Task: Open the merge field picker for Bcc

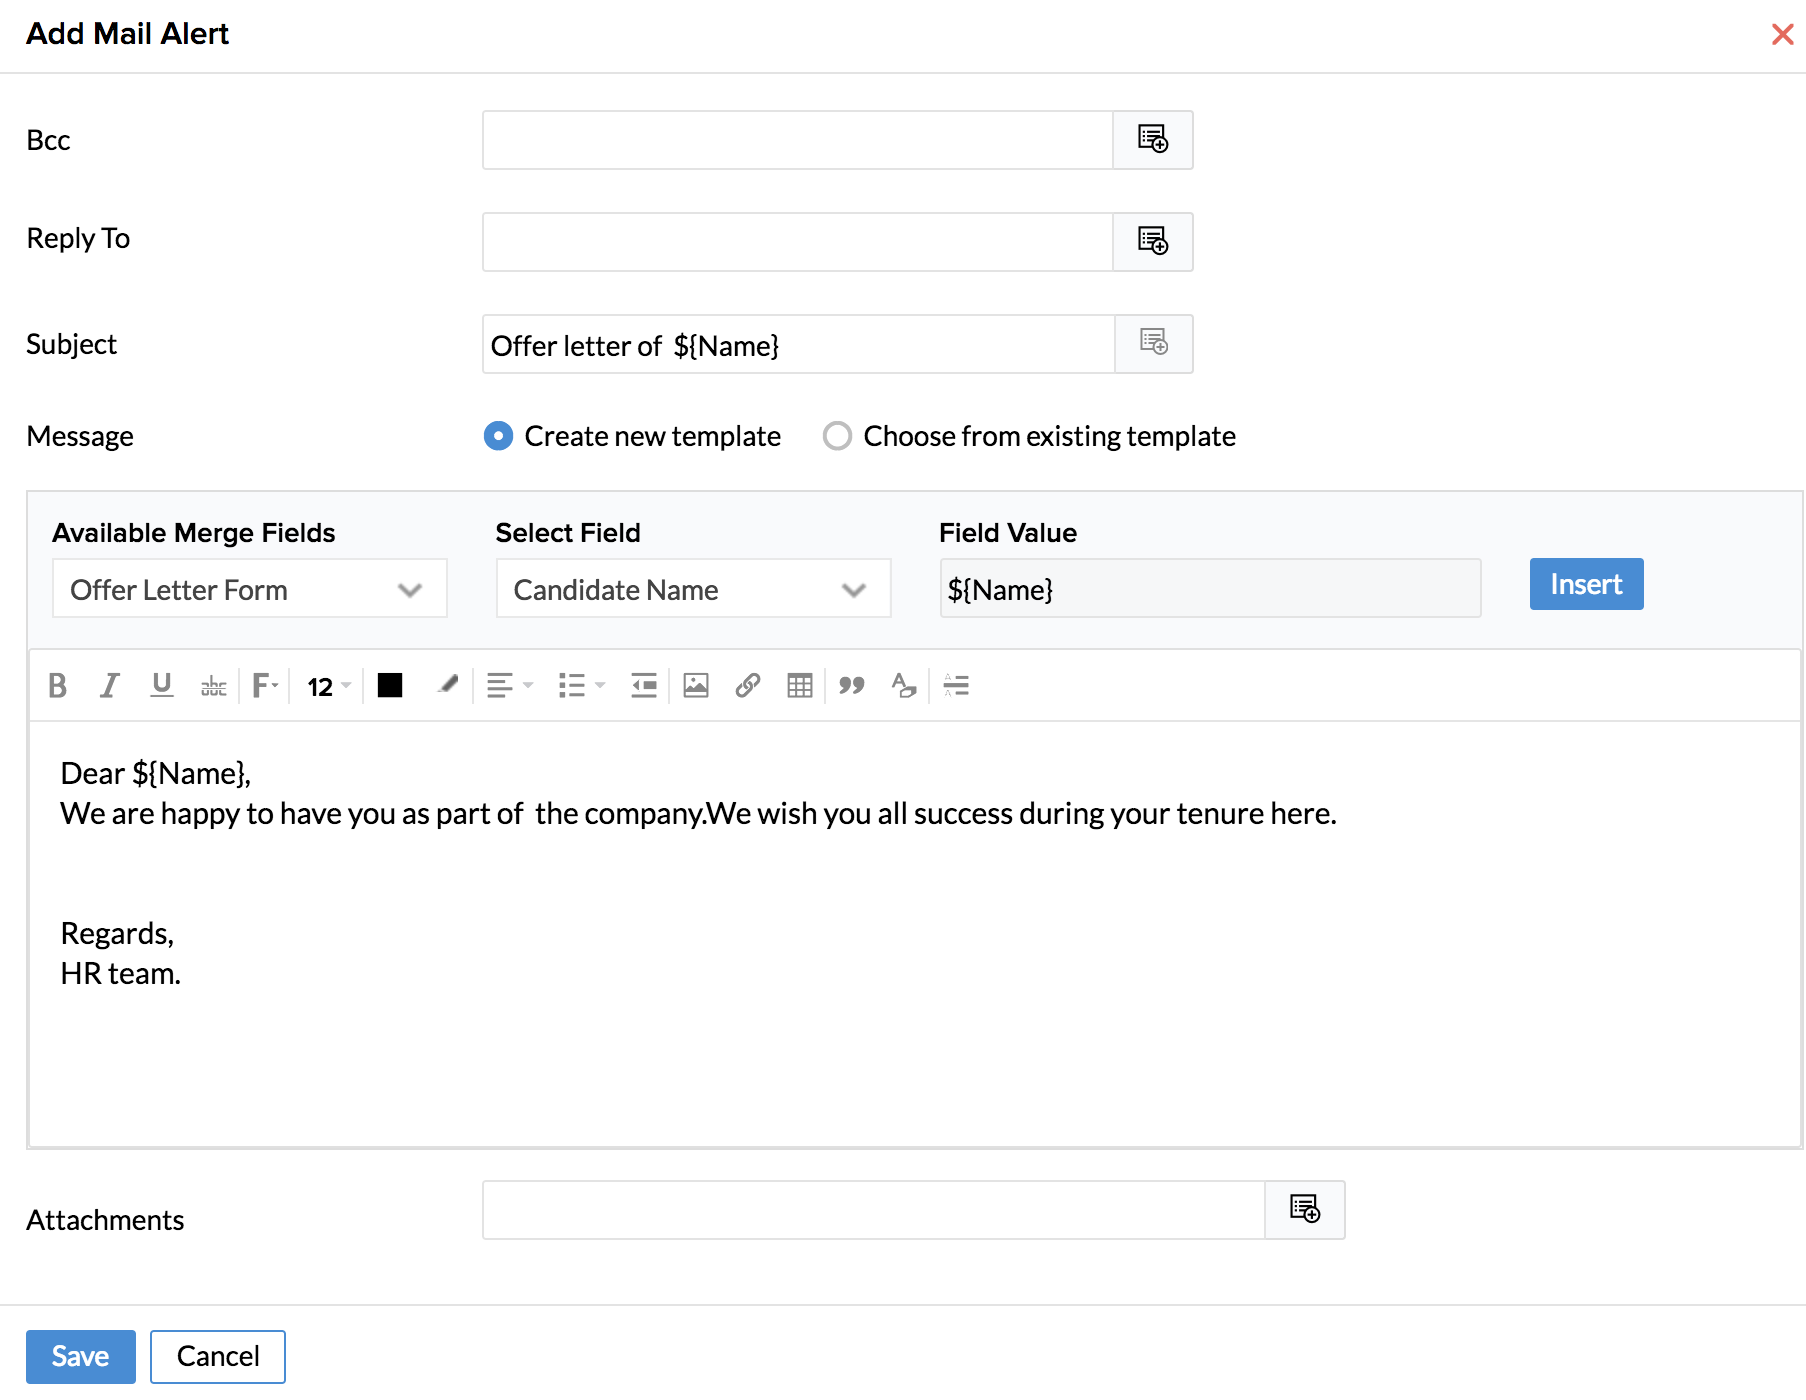Action: click(1152, 140)
